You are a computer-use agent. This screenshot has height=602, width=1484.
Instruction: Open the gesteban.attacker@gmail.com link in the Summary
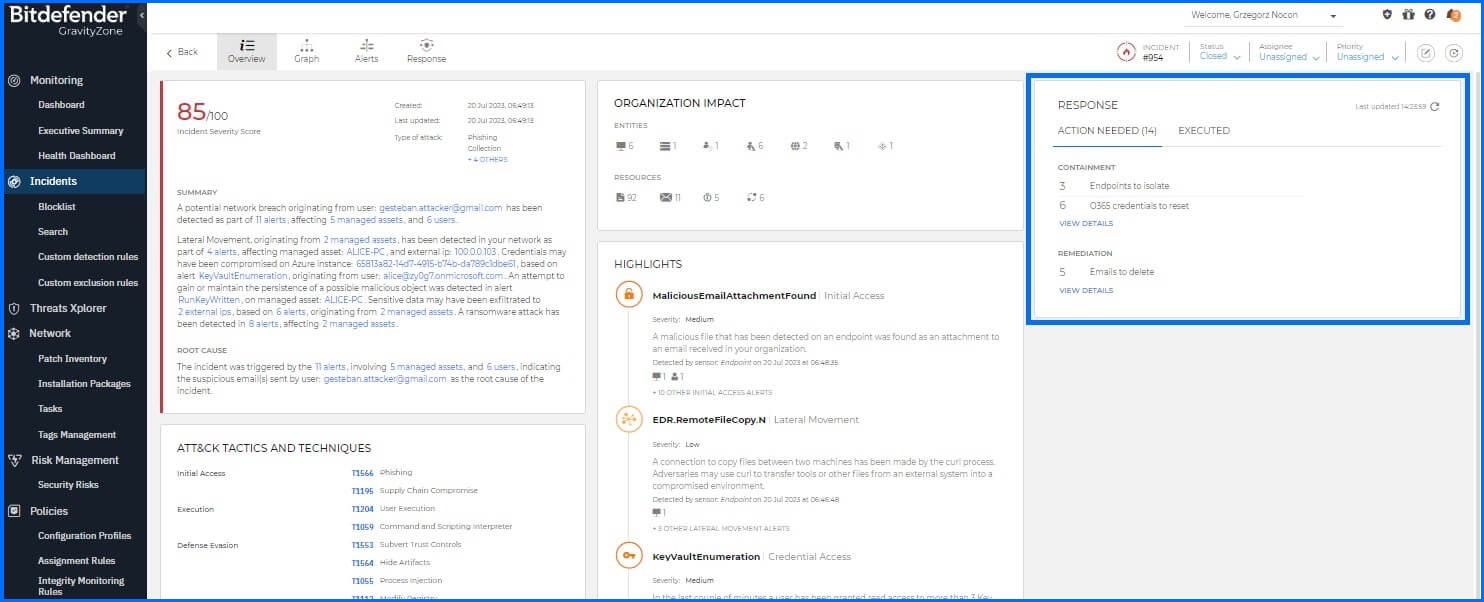pyautogui.click(x=441, y=208)
